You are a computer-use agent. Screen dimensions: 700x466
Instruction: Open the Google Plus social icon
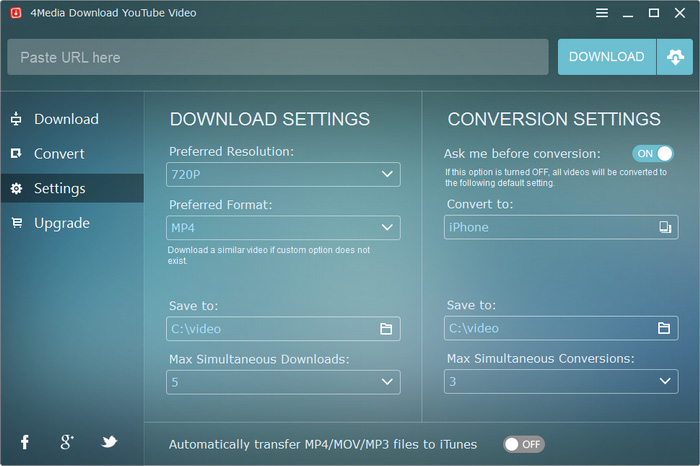67,442
